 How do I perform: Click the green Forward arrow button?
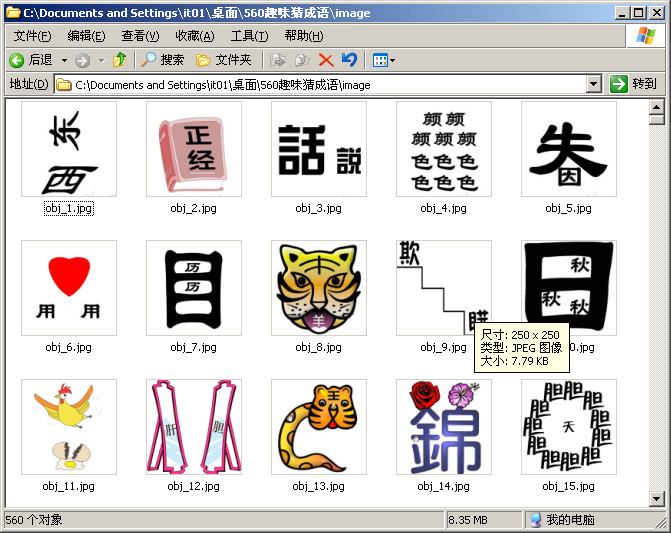(81, 60)
